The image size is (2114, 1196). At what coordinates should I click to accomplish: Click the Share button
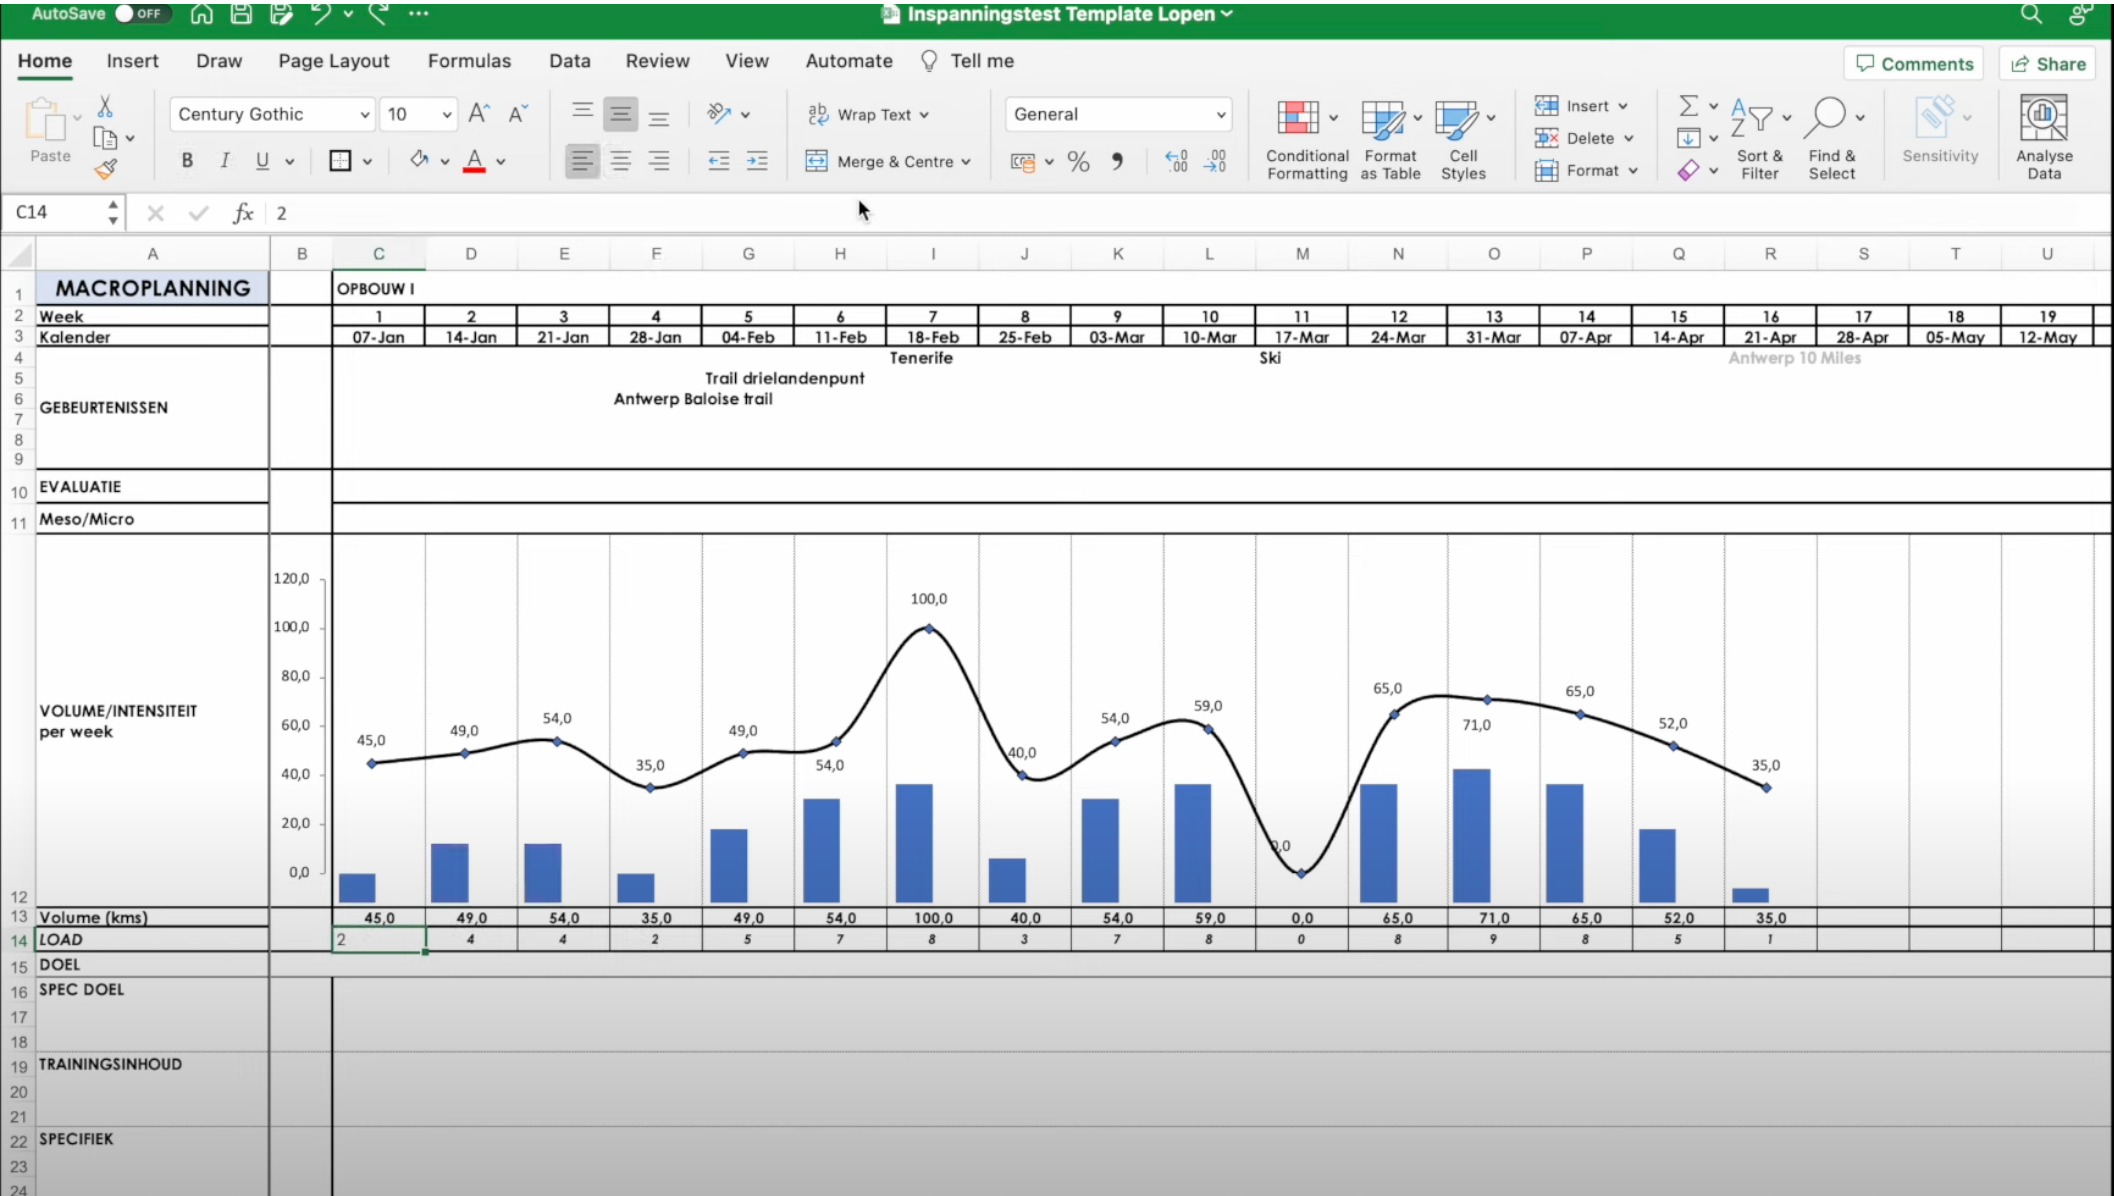click(x=2046, y=63)
